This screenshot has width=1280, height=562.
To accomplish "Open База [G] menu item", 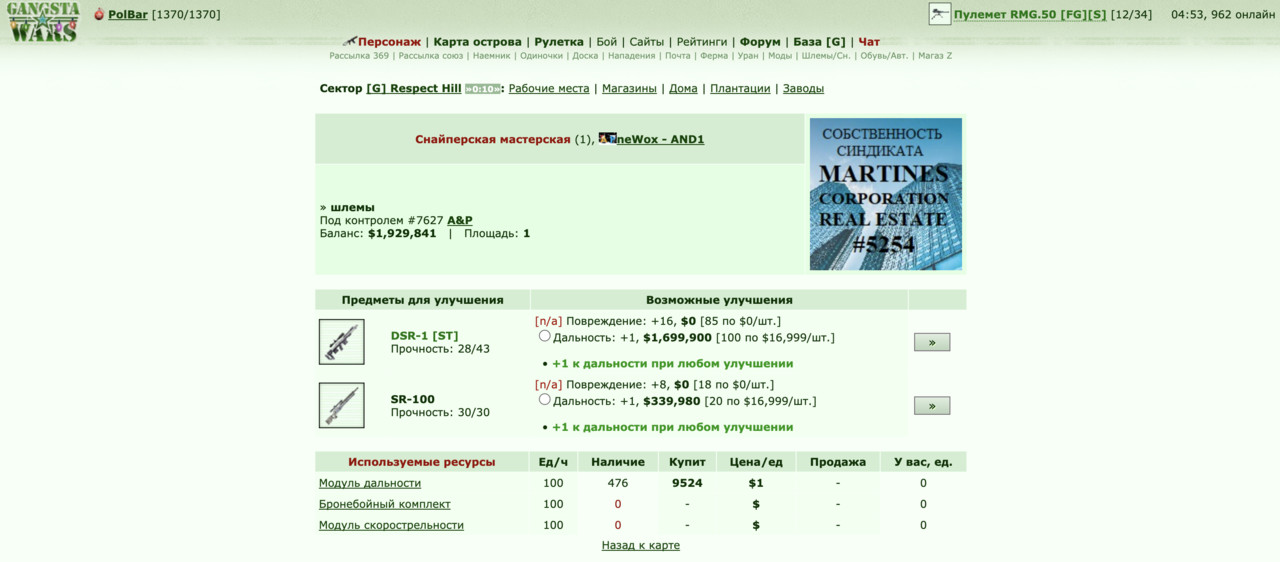I will (x=819, y=42).
